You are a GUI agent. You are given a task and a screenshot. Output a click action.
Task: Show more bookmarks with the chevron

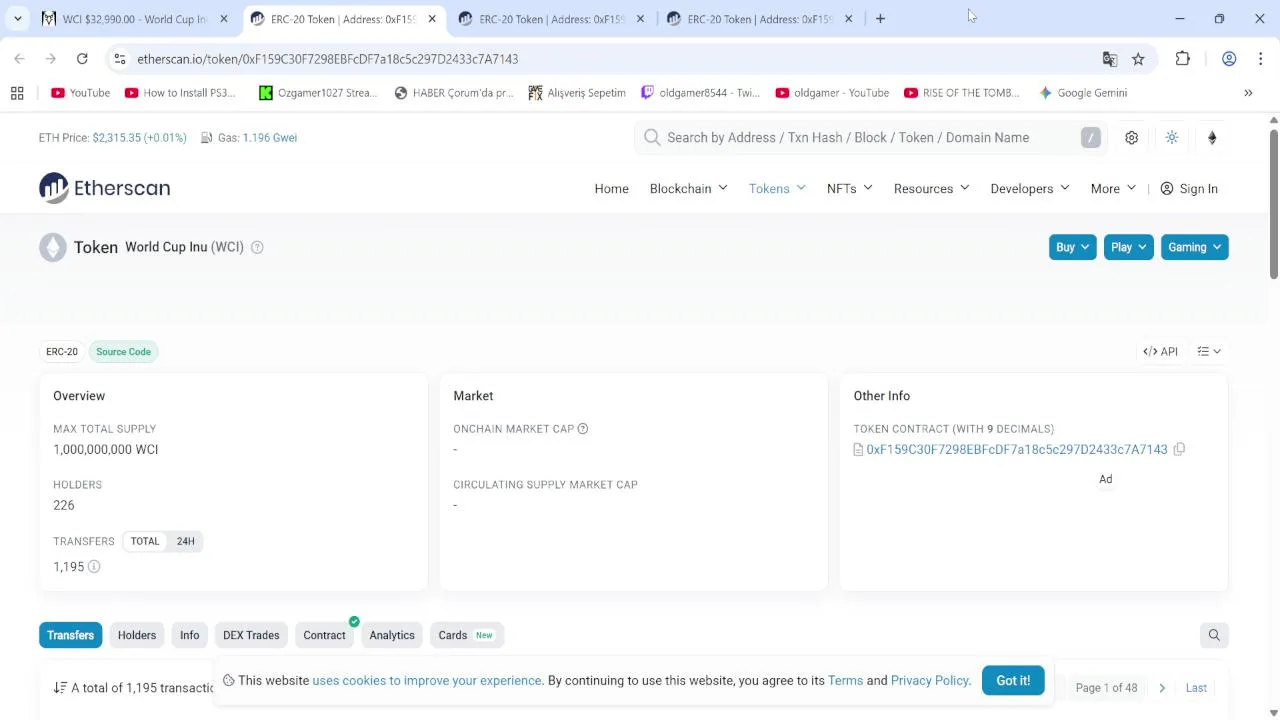tap(1248, 93)
